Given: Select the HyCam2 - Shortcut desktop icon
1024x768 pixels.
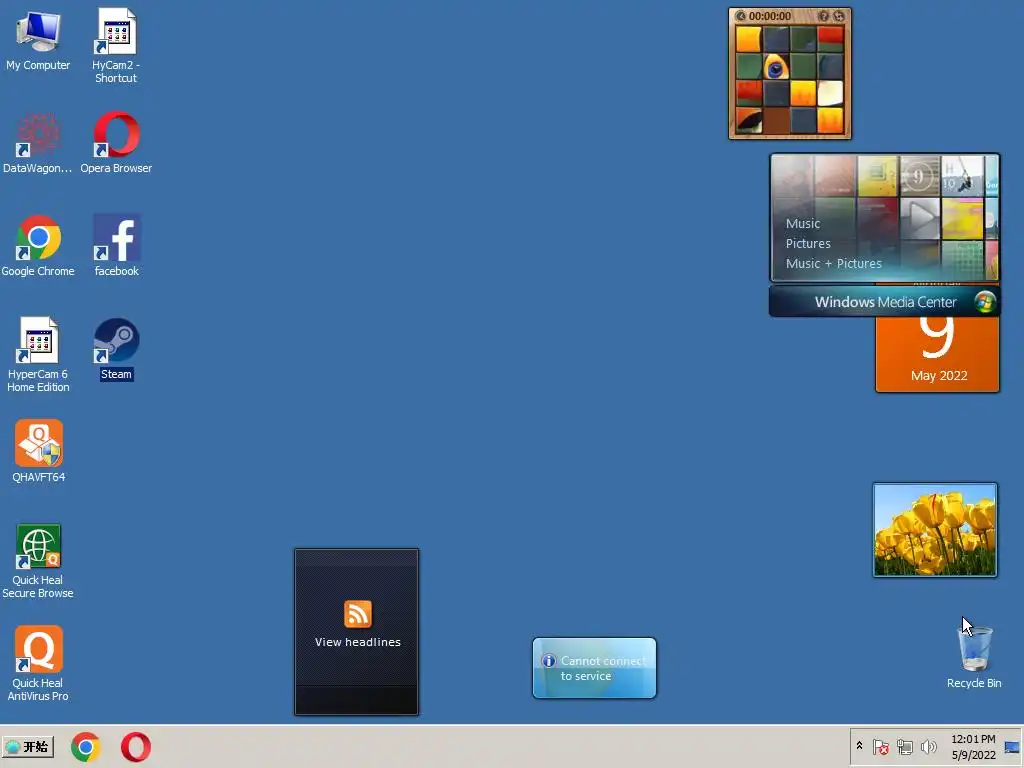Looking at the screenshot, I should tap(116, 46).
